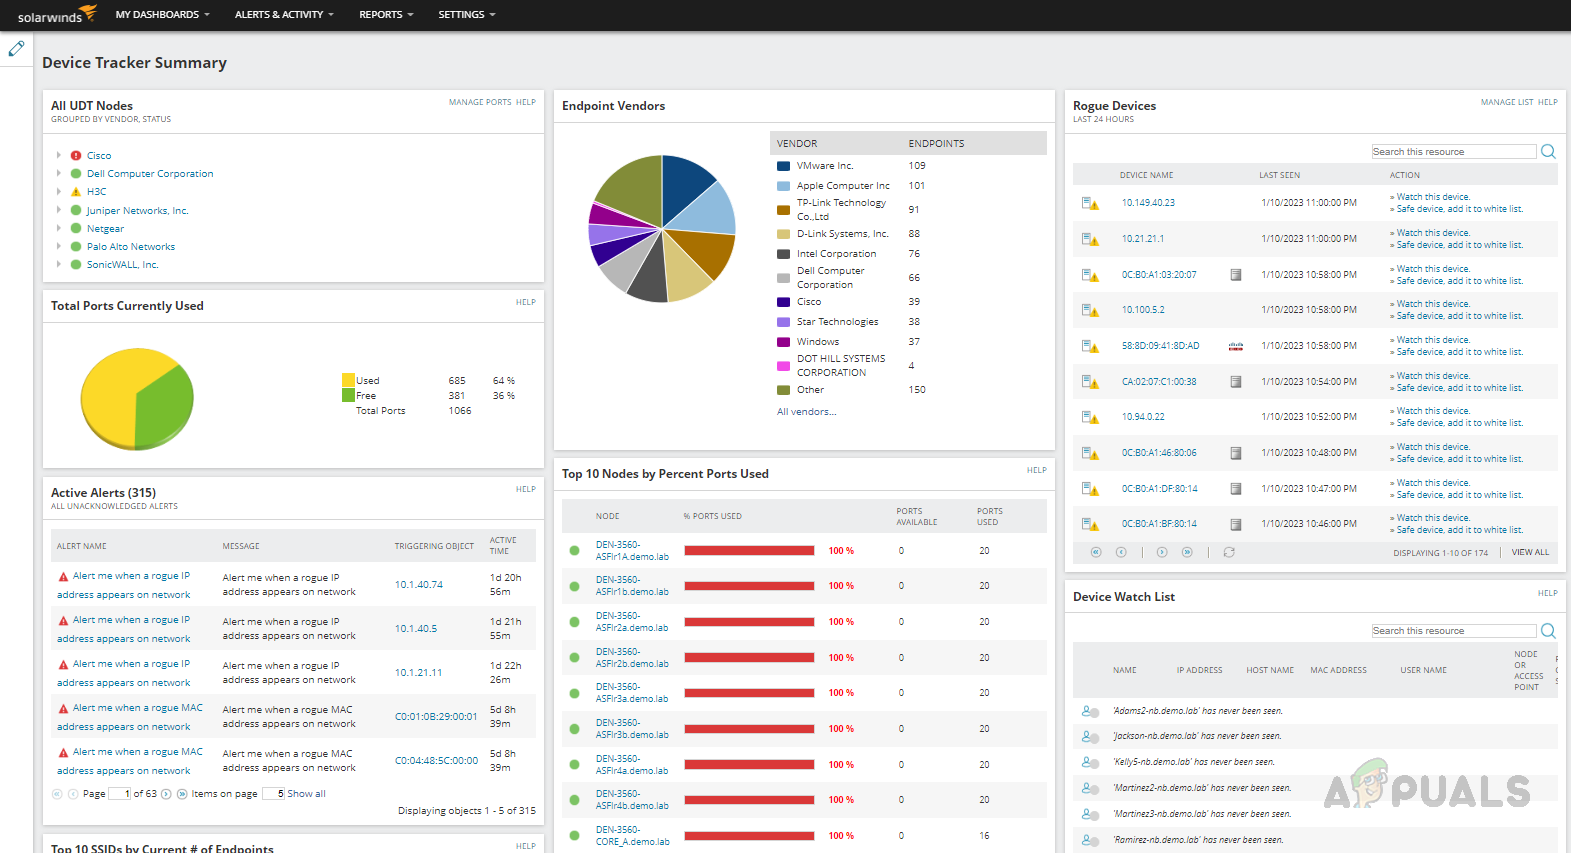The height and width of the screenshot is (853, 1571).
Task: Click the warning icon of the 10.1.40.74 alert
Action: (63, 577)
